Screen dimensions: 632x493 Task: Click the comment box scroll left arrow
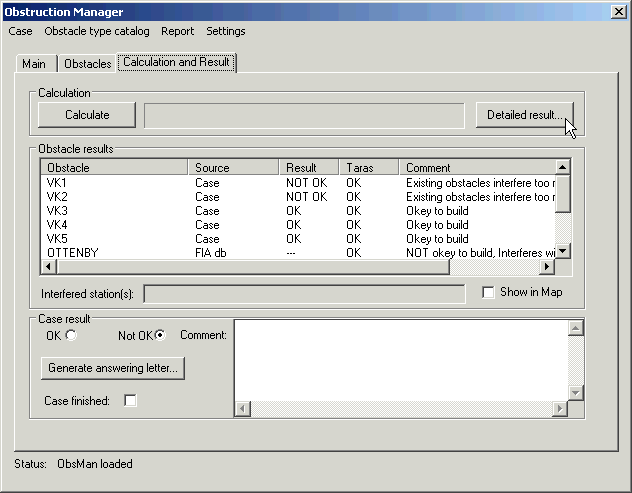tap(243, 409)
